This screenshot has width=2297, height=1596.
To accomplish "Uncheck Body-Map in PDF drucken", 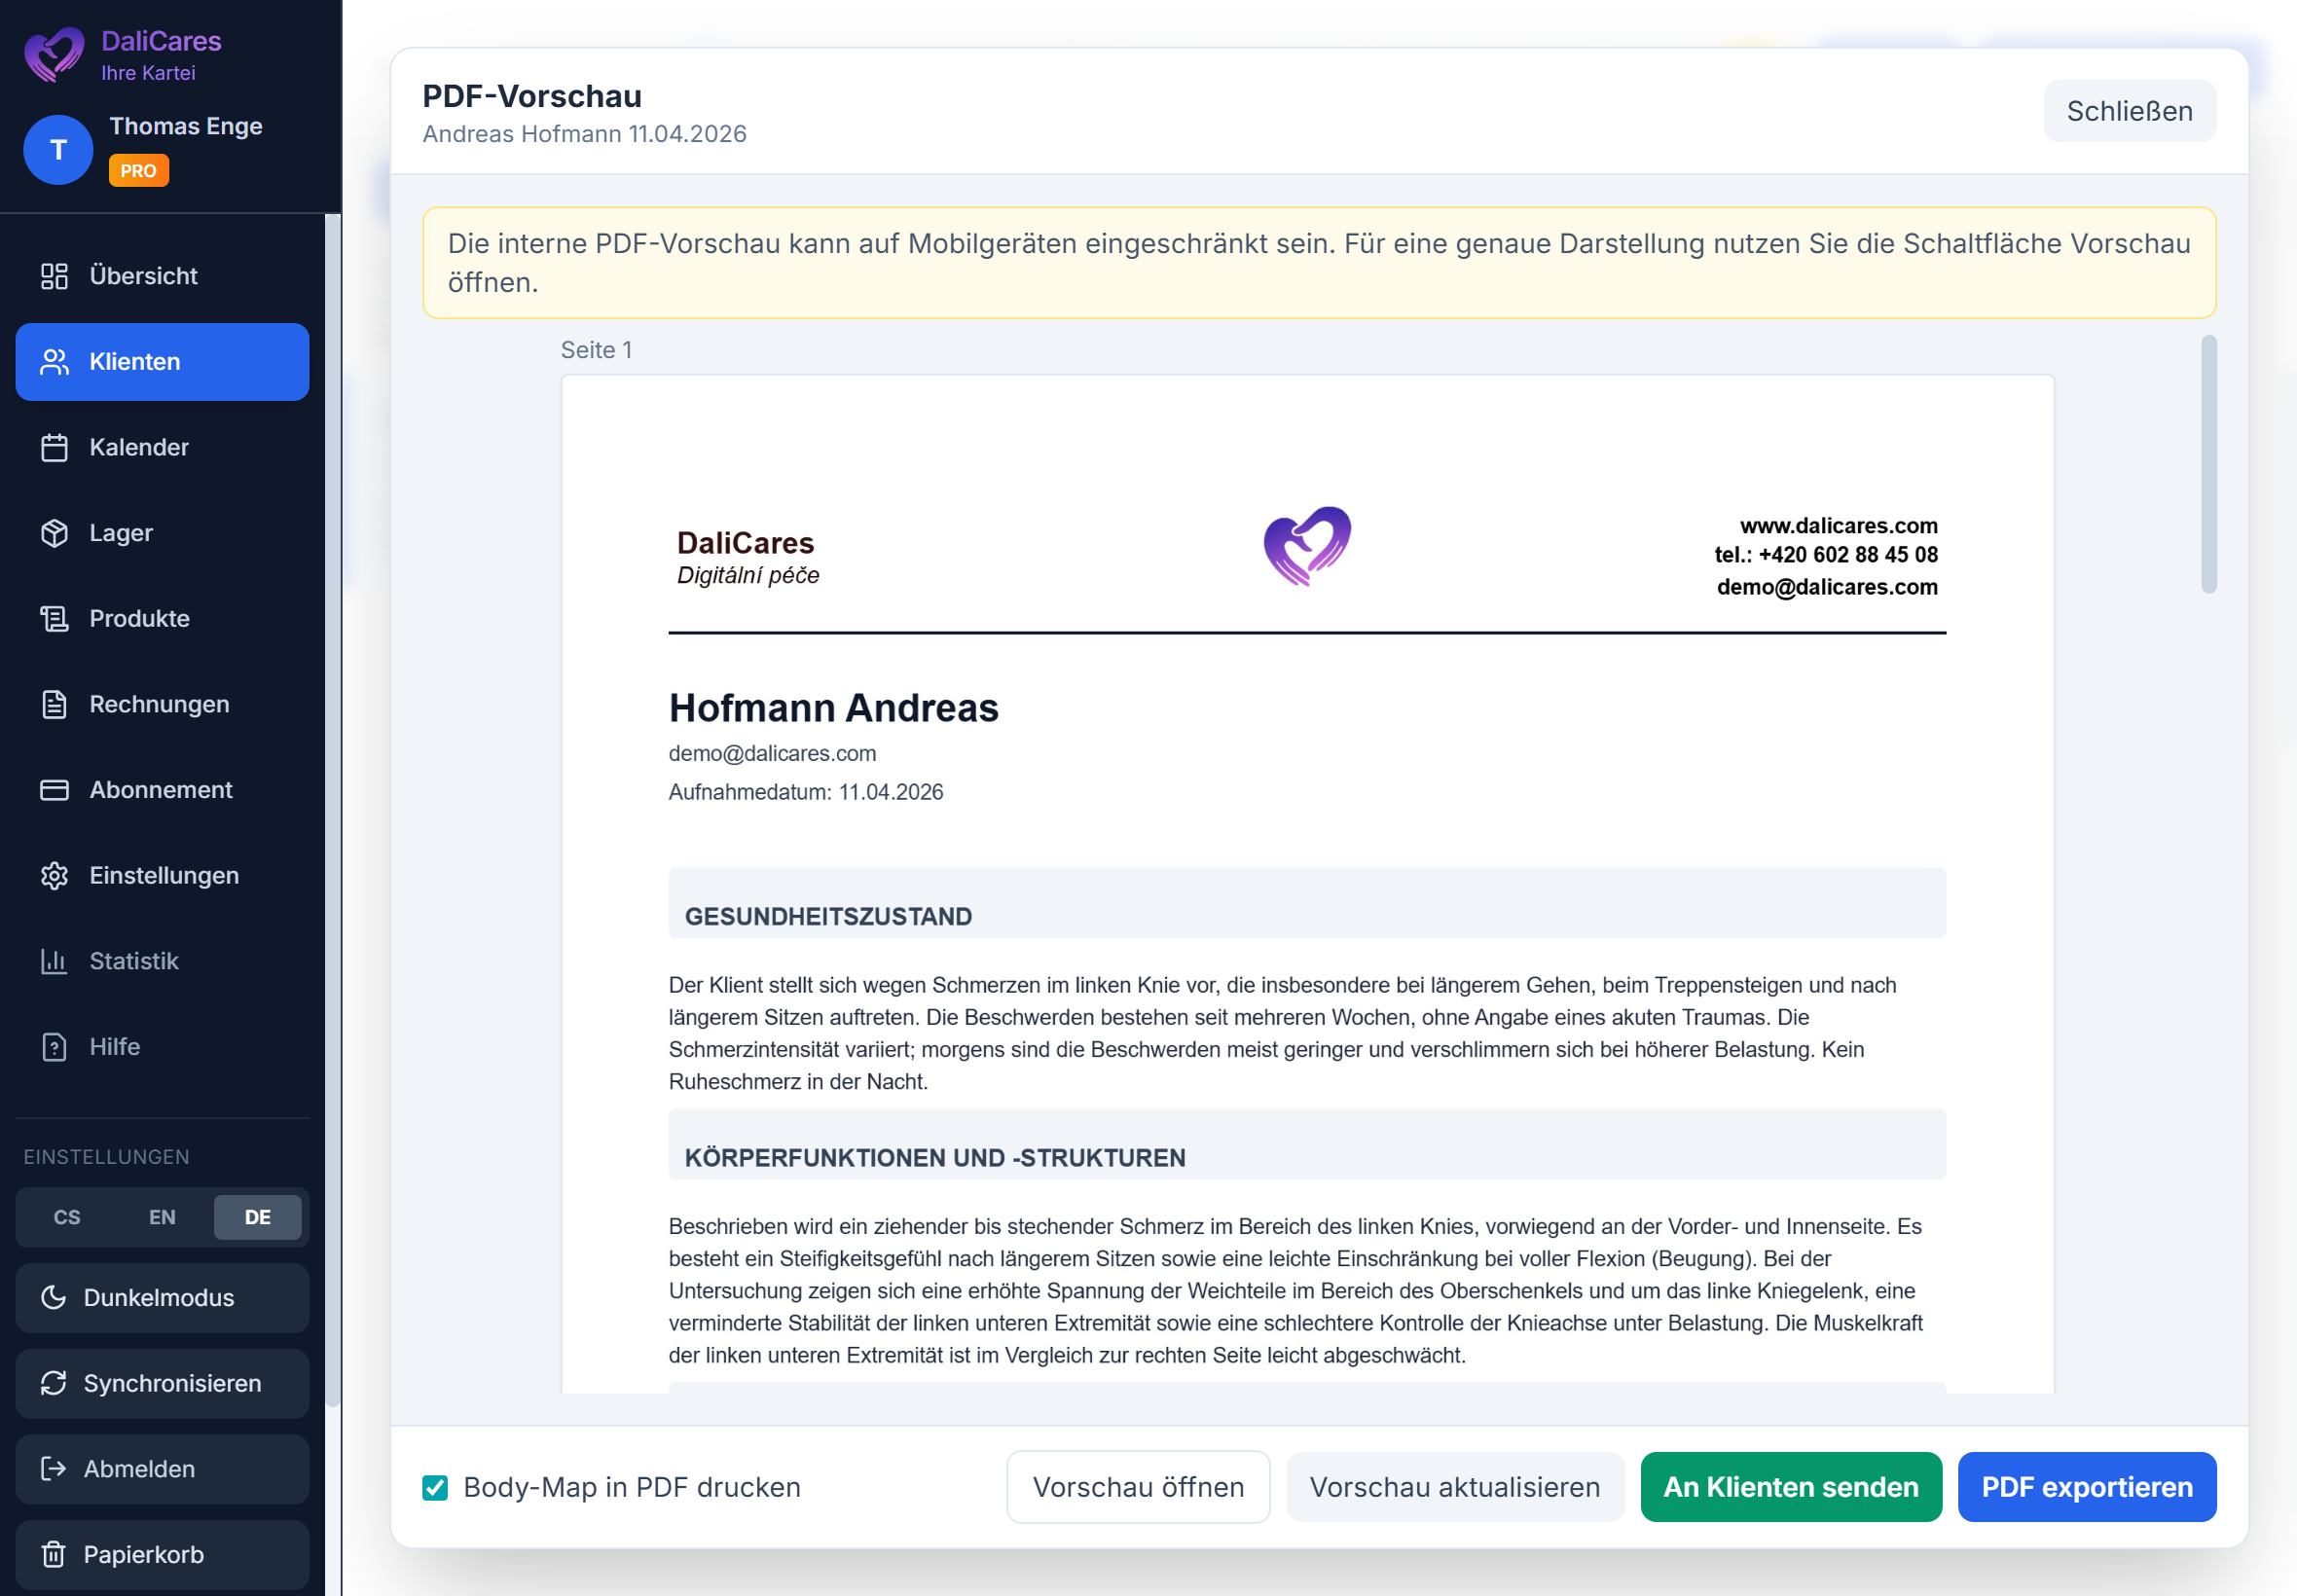I will click(435, 1487).
